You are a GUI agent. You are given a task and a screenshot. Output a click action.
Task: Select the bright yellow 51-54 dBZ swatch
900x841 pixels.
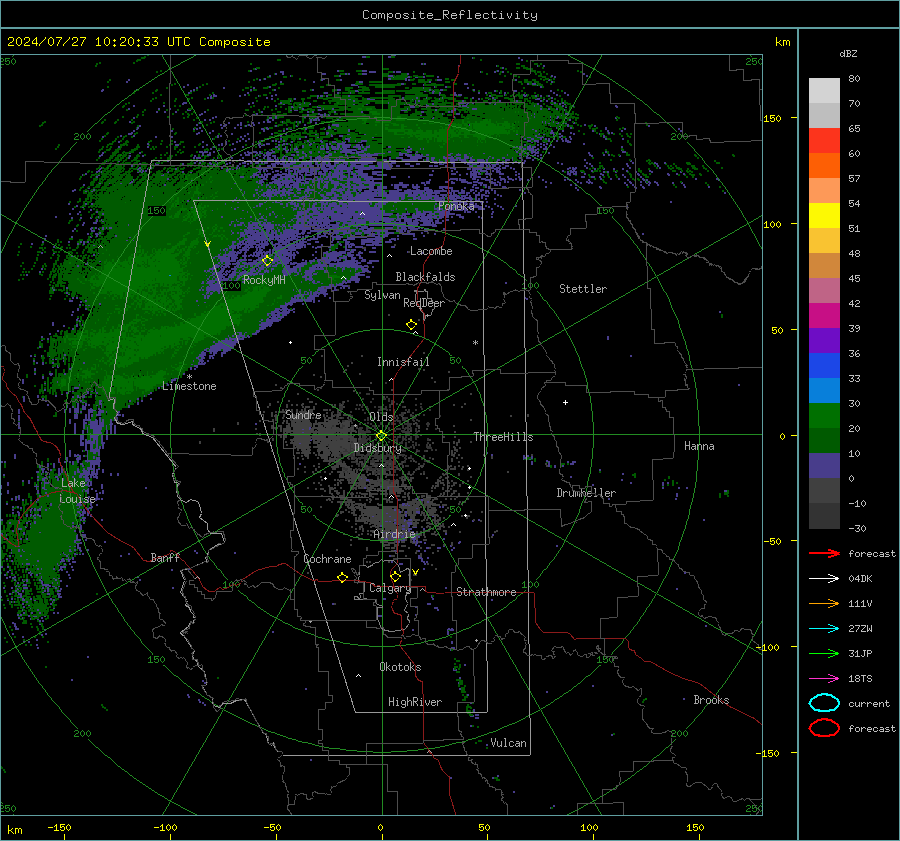pos(824,216)
